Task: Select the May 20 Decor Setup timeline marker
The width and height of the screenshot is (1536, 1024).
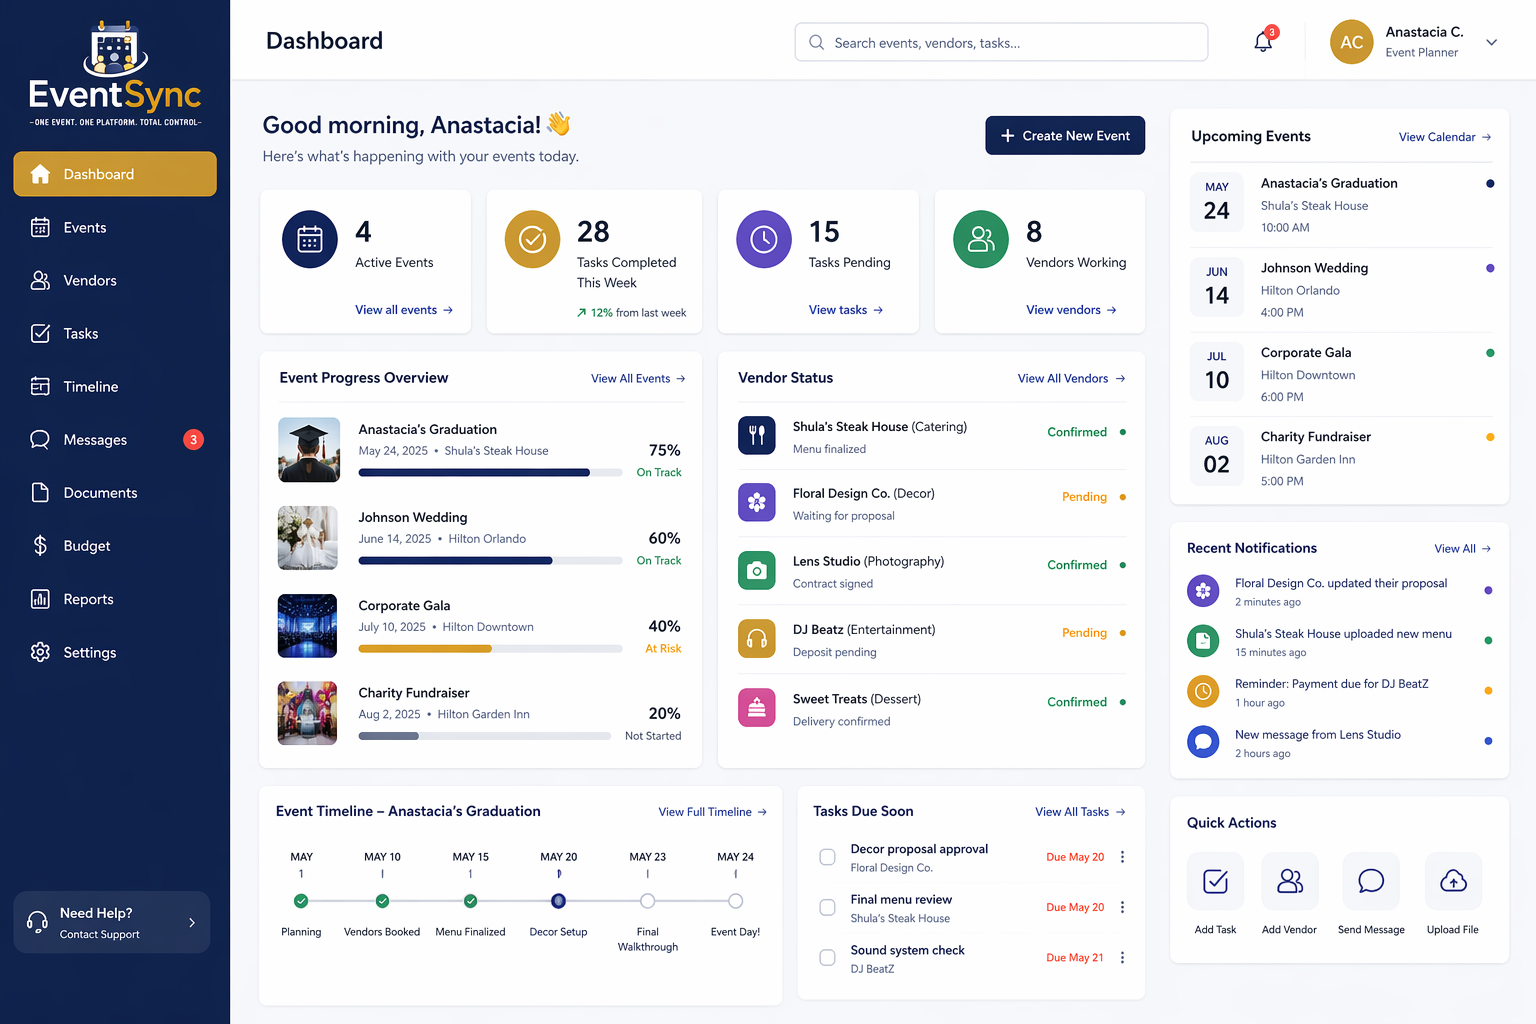Action: click(559, 901)
